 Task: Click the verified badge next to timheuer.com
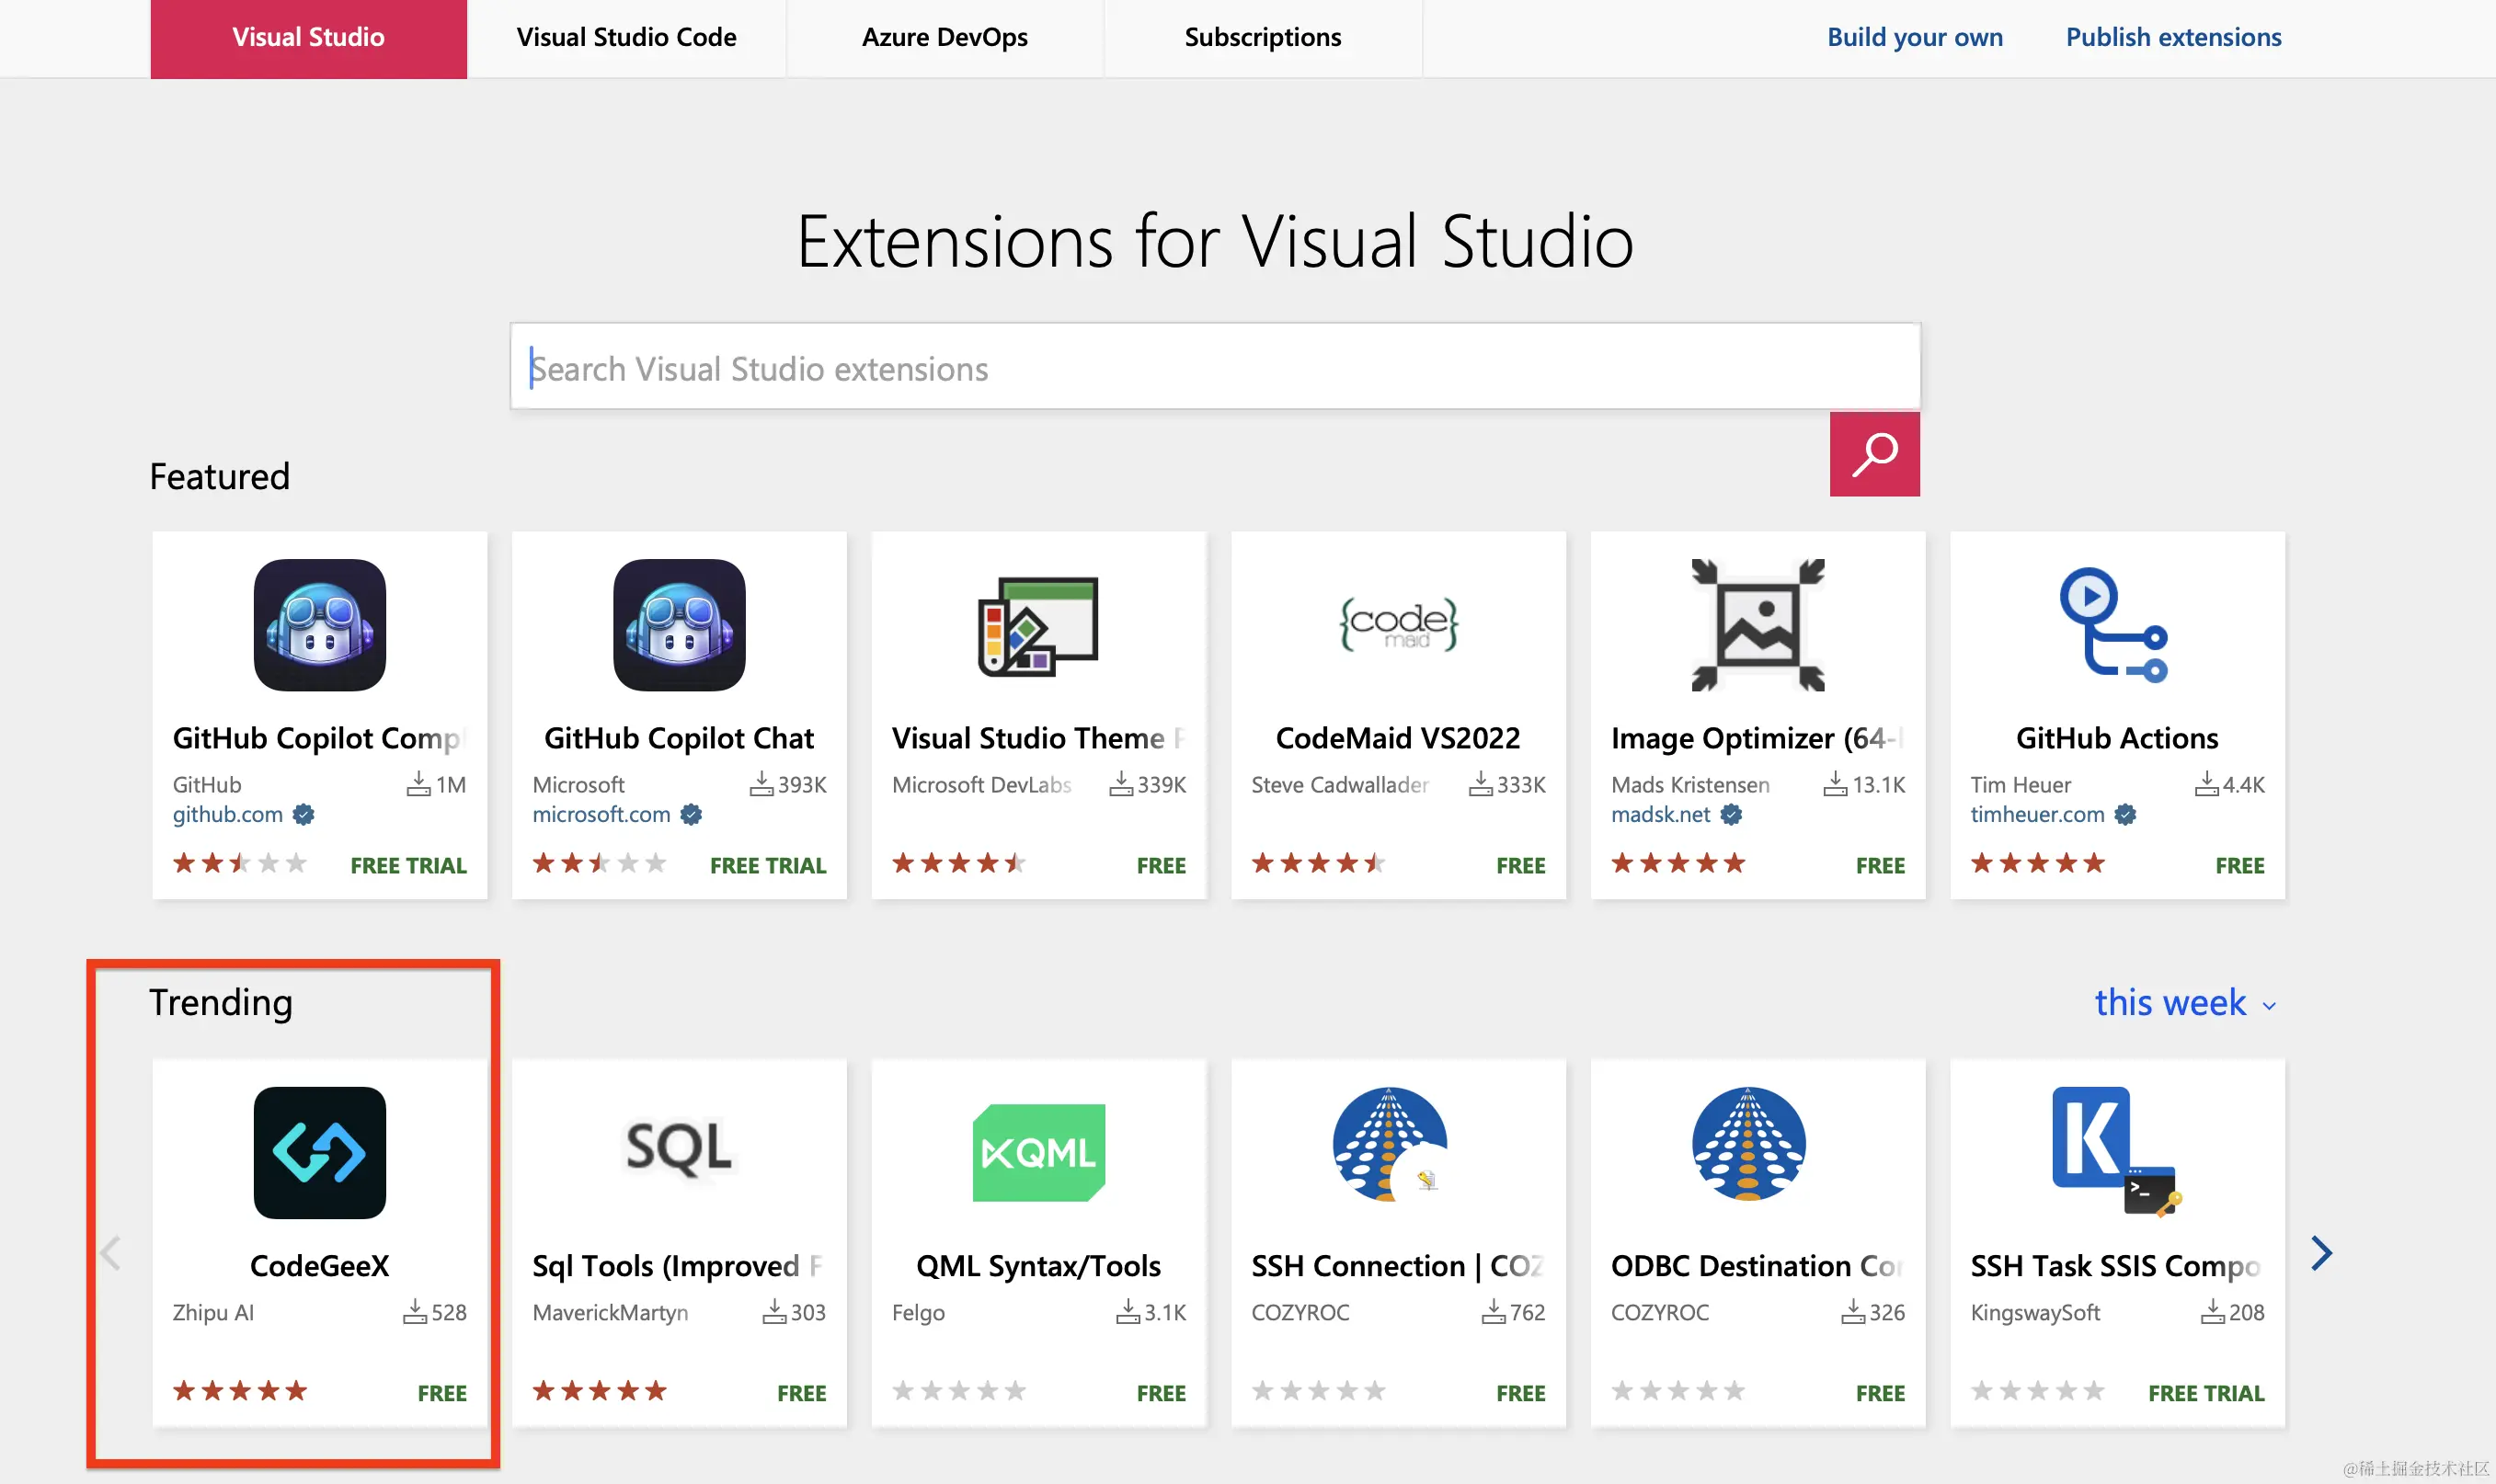2126,815
